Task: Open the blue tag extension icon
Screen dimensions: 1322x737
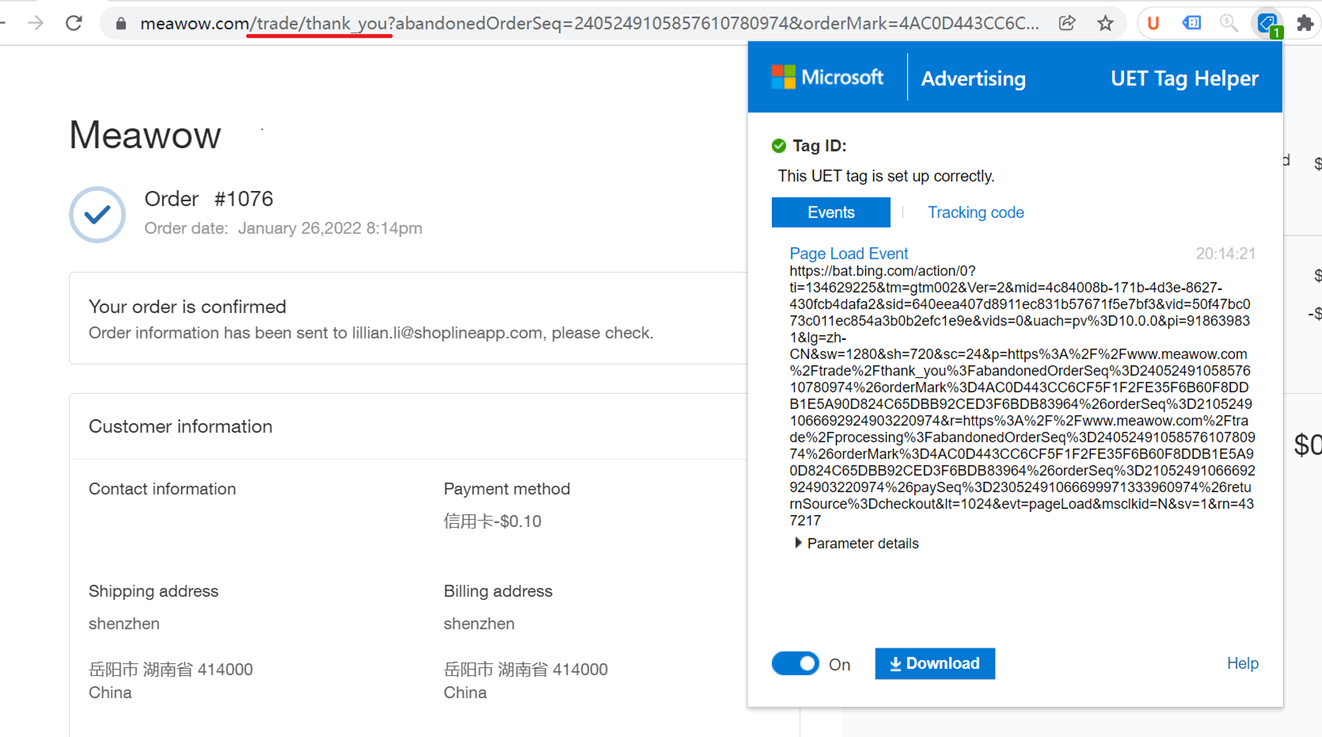Action: [x=1191, y=23]
